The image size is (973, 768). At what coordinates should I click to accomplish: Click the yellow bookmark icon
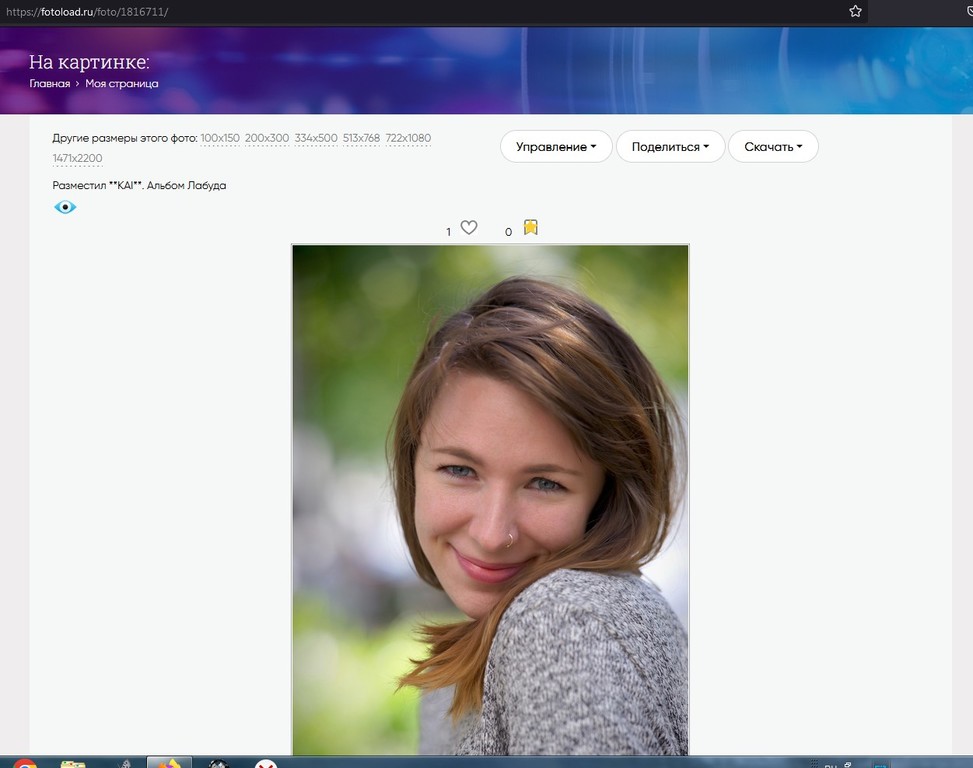click(530, 227)
